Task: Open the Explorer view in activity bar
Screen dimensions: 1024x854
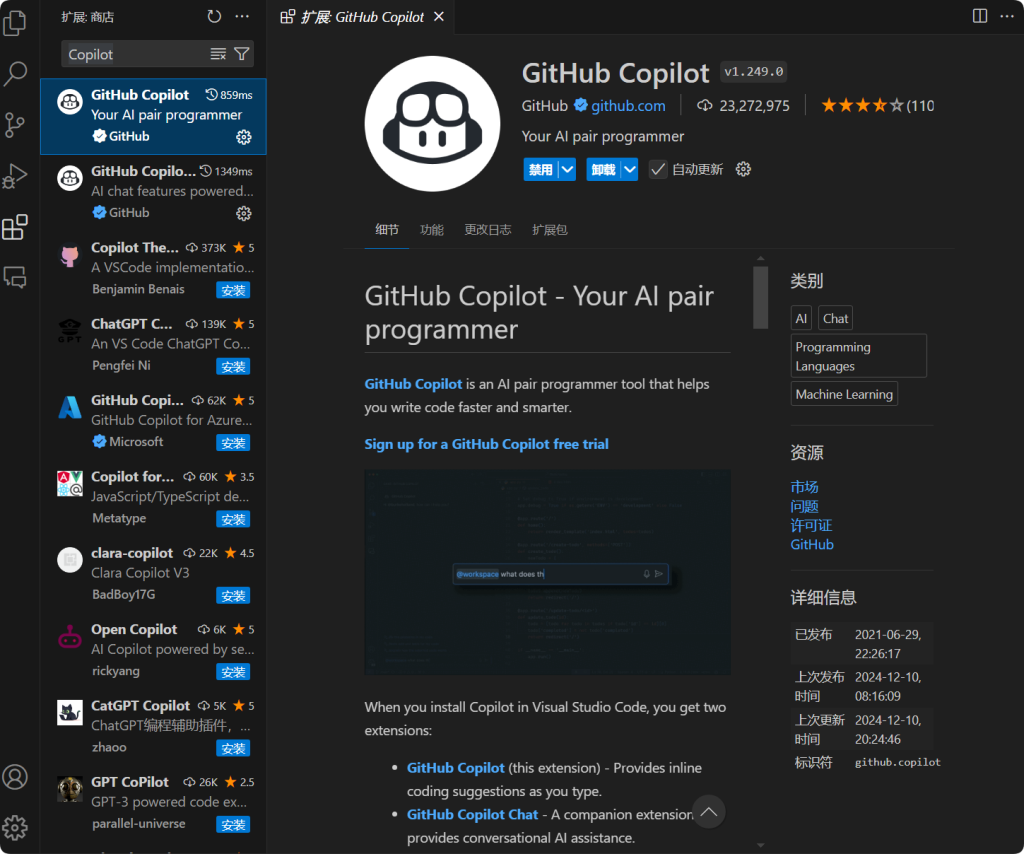Action: (x=15, y=23)
